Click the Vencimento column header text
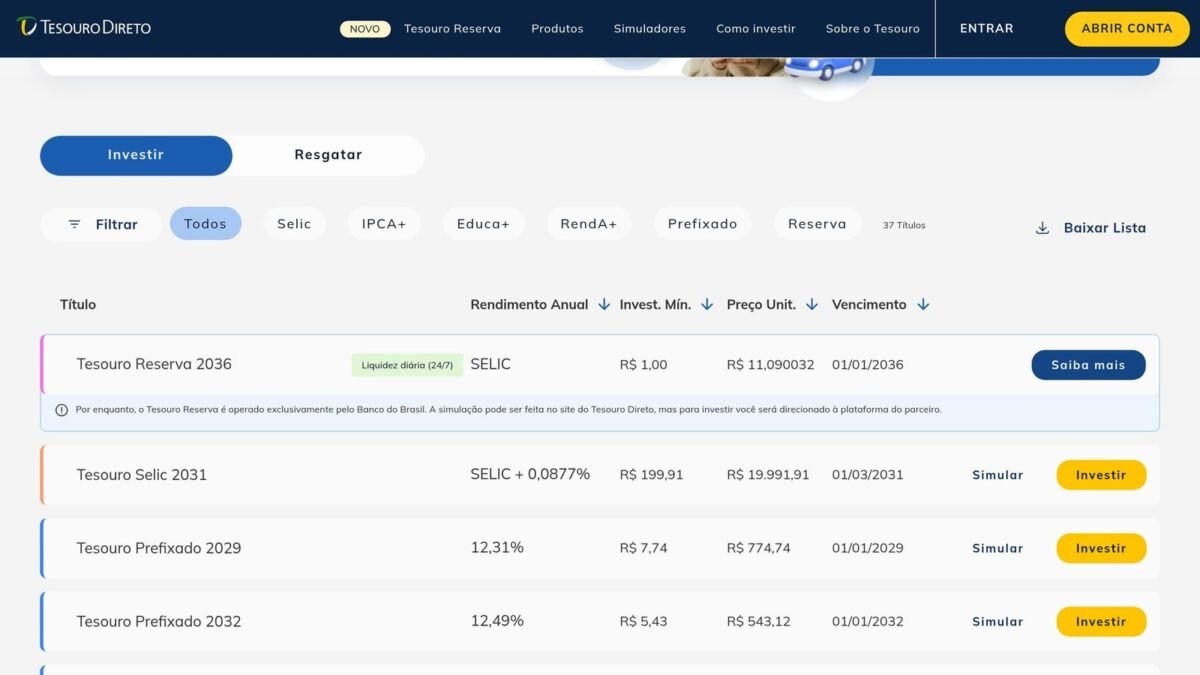The width and height of the screenshot is (1200, 675). [x=869, y=304]
